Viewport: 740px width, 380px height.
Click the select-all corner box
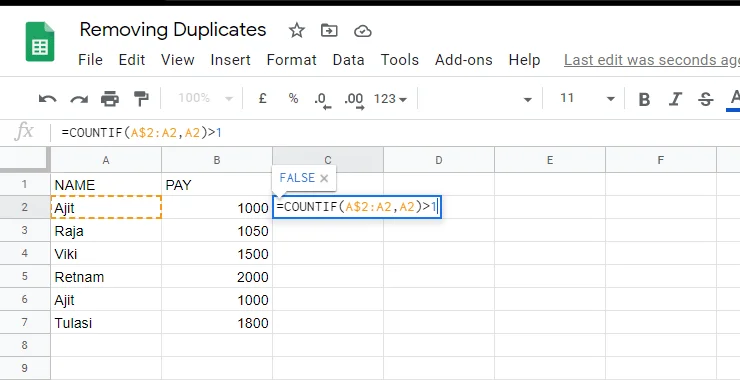25,160
